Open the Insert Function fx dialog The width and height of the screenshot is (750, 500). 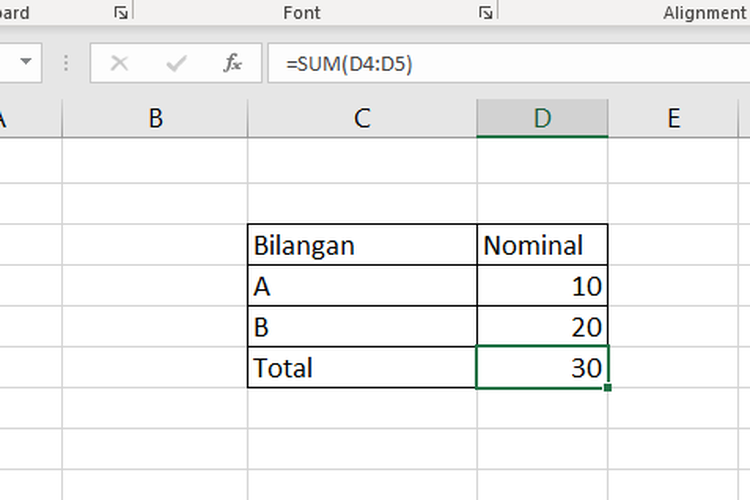(x=232, y=63)
